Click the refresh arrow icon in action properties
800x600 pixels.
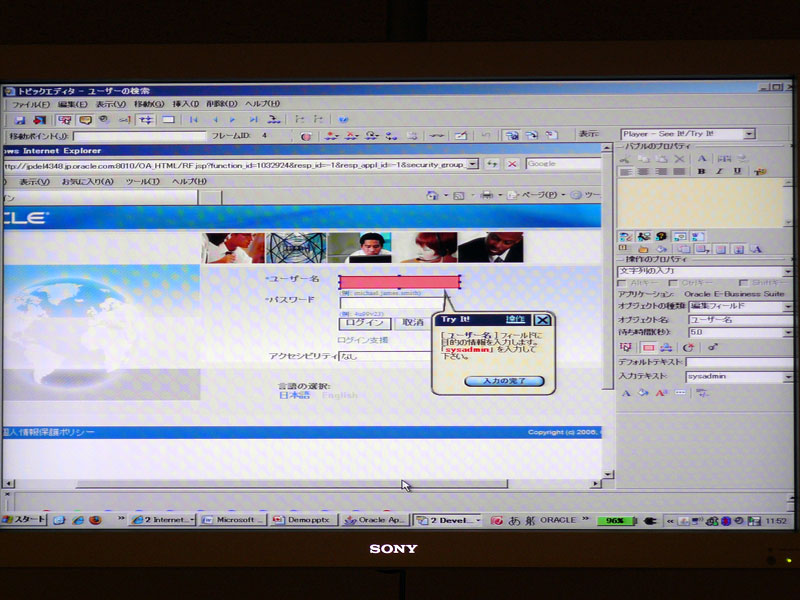[688, 347]
